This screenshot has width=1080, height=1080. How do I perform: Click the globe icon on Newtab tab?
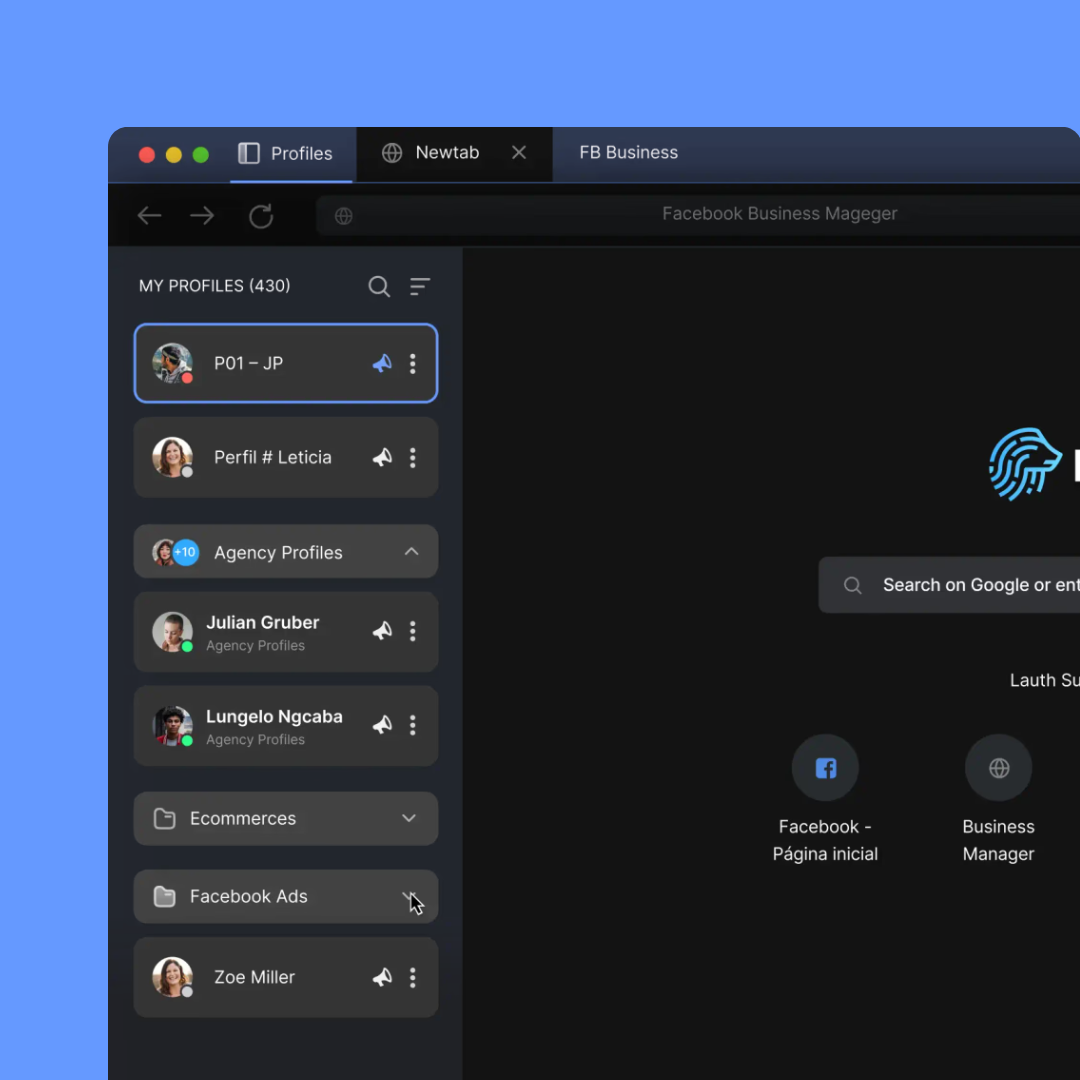[x=392, y=153]
